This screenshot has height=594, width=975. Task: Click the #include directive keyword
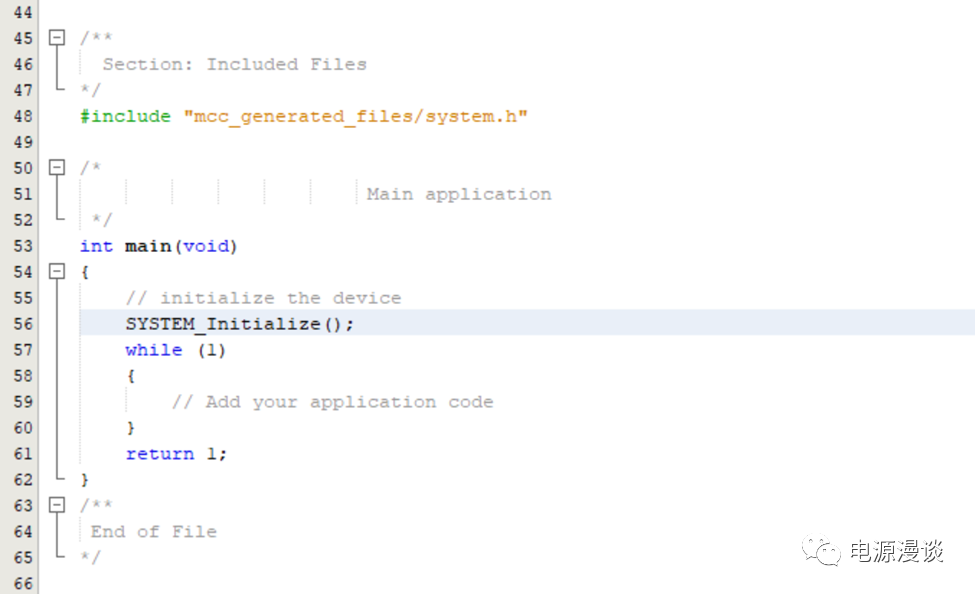click(125, 116)
